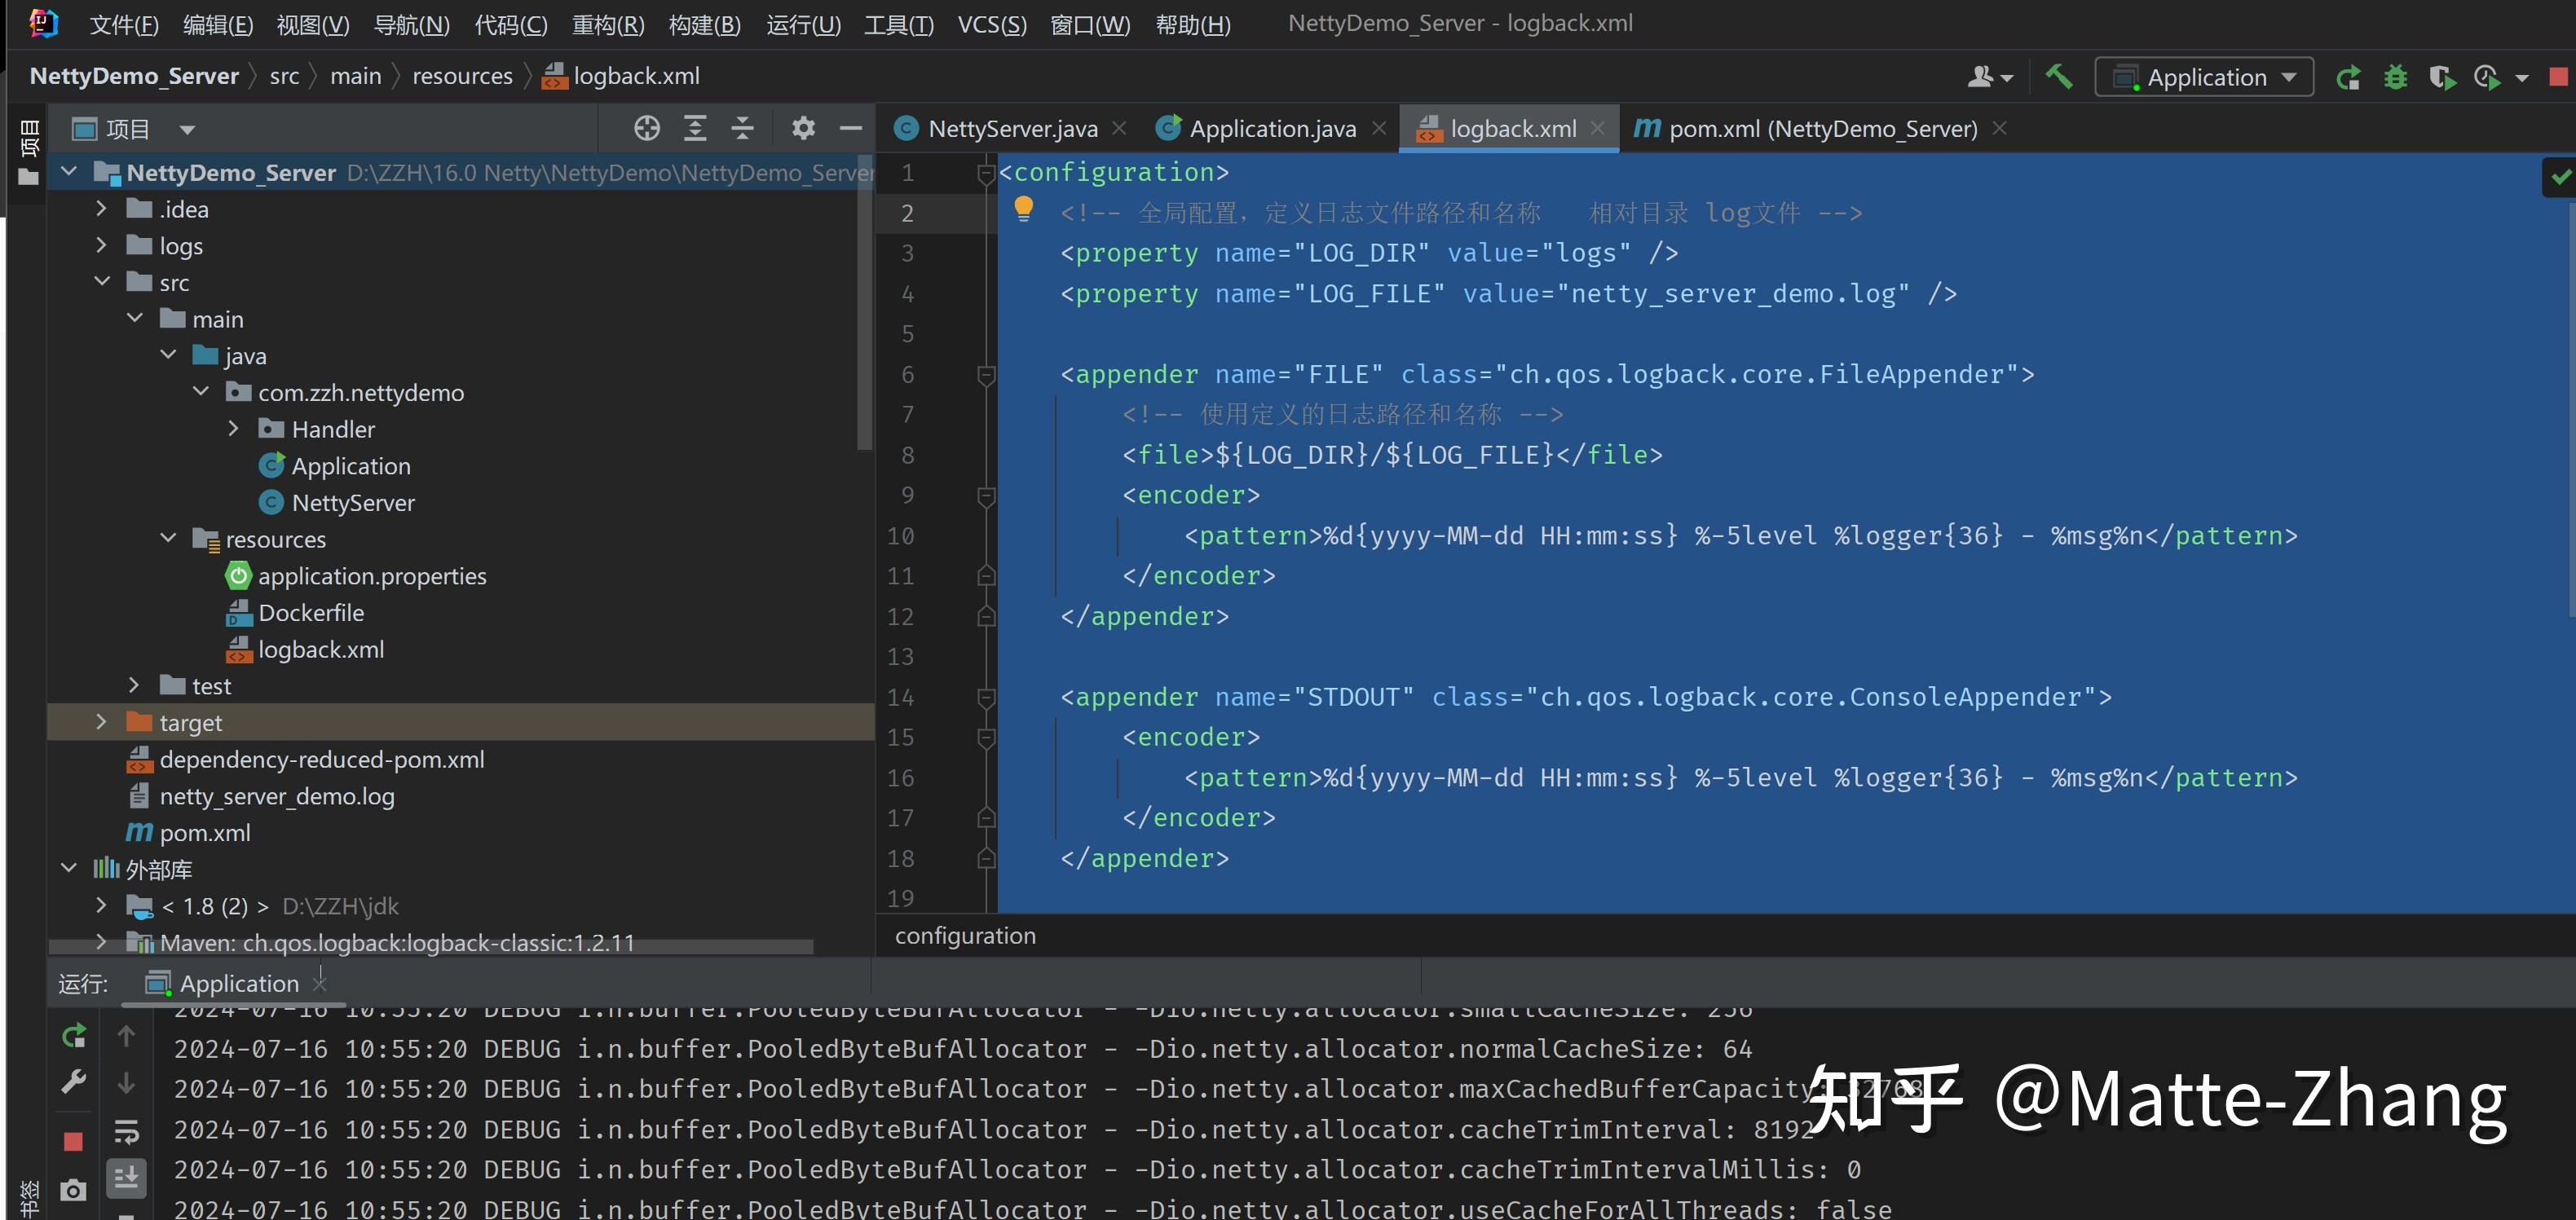Open project panel gear settings
Image resolution: width=2576 pixels, height=1220 pixels.
click(803, 128)
